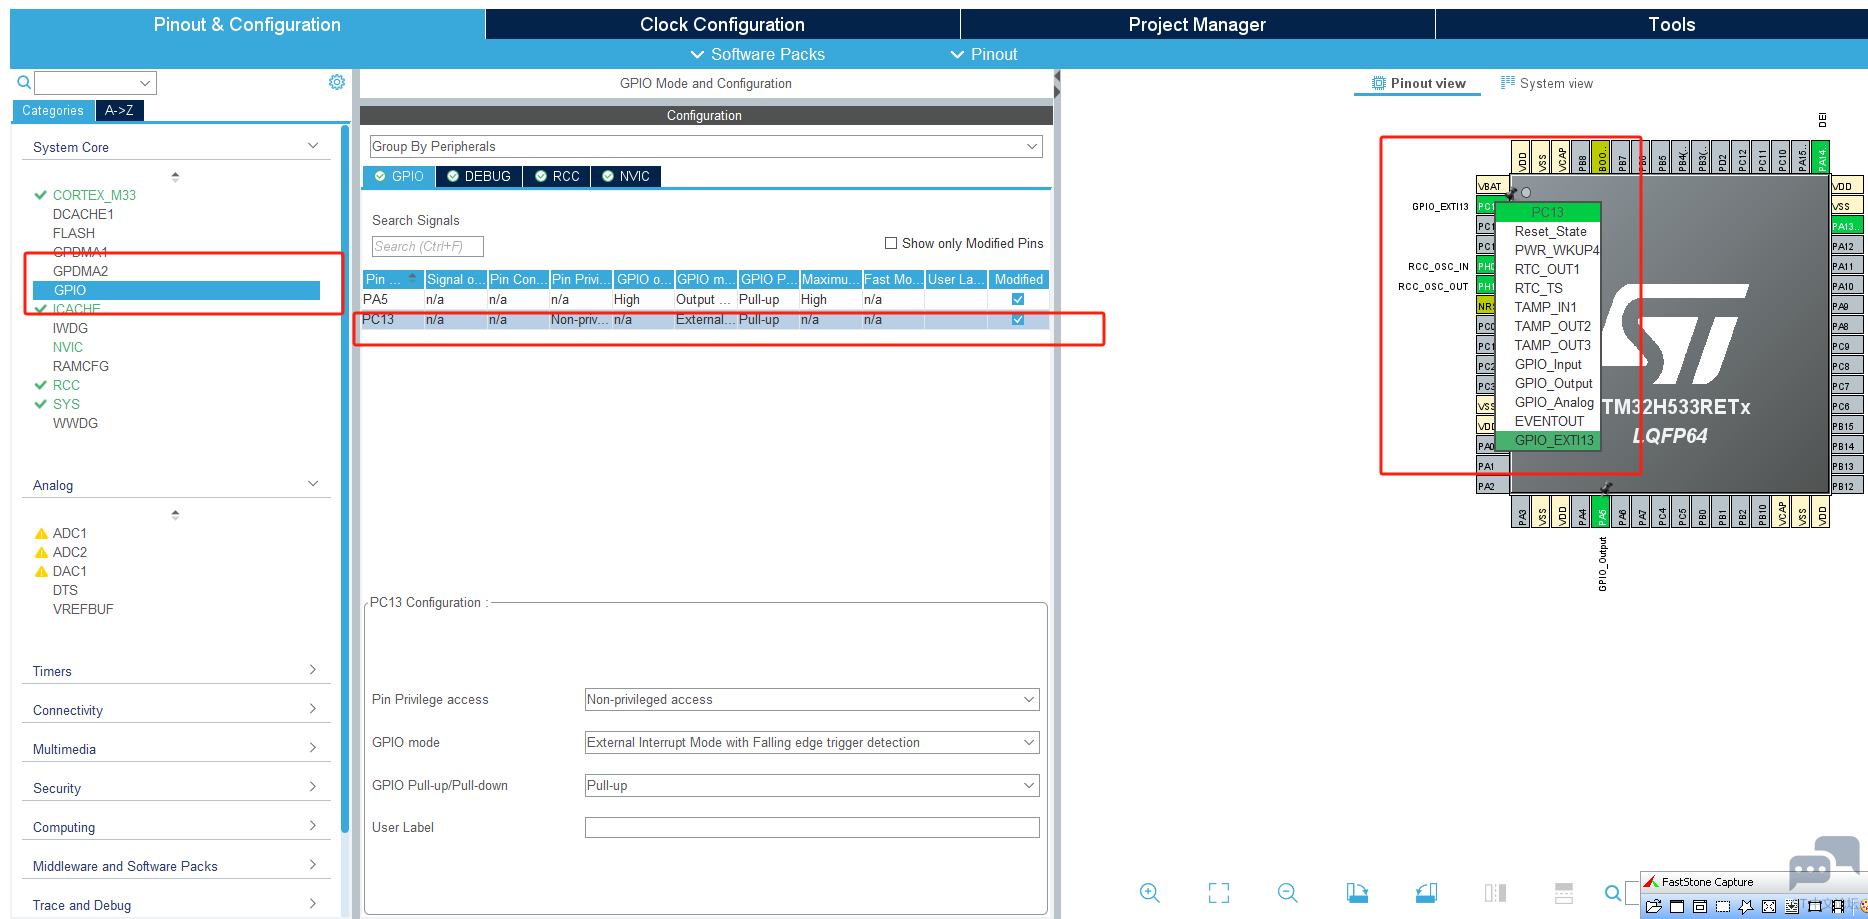Capture active window in FastStone Capture
The width and height of the screenshot is (1868, 919).
[x=1677, y=907]
